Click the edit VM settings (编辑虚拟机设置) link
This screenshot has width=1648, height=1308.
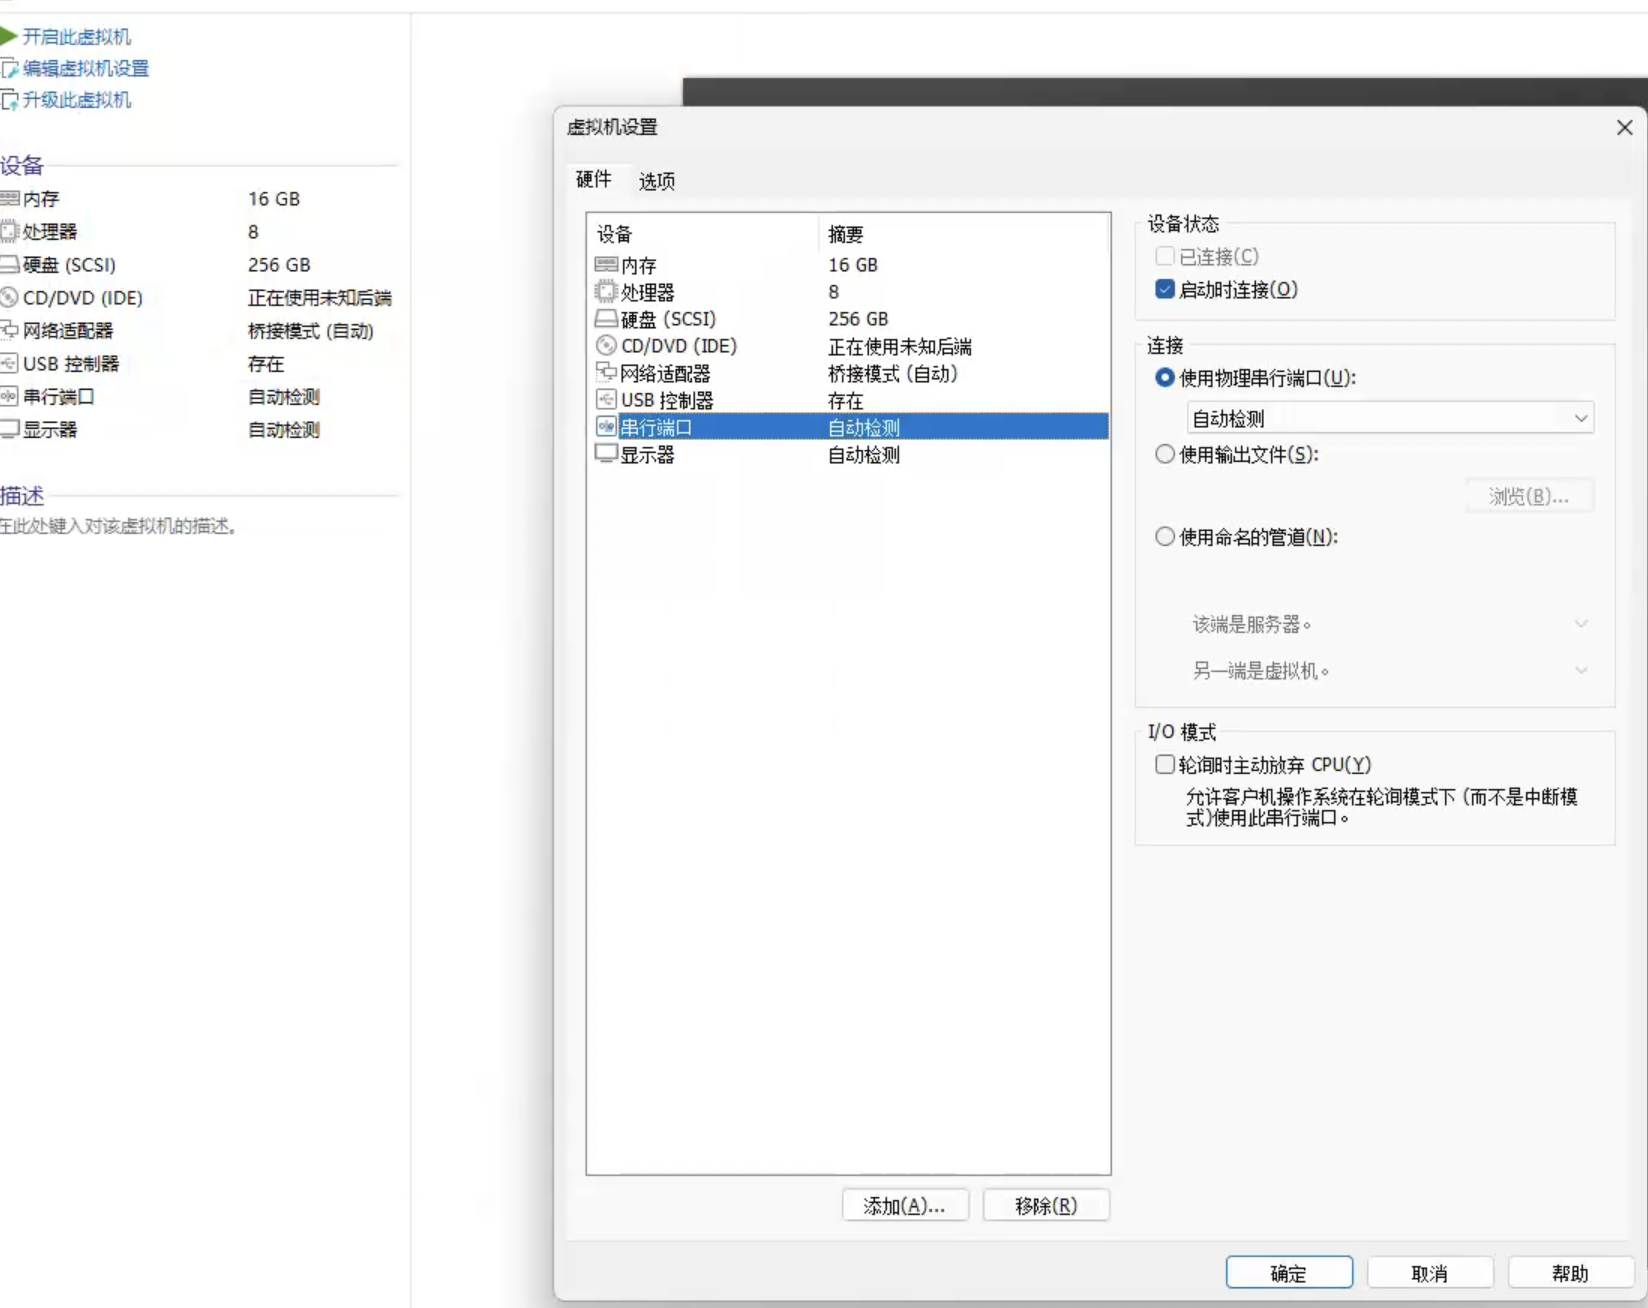click(x=85, y=69)
